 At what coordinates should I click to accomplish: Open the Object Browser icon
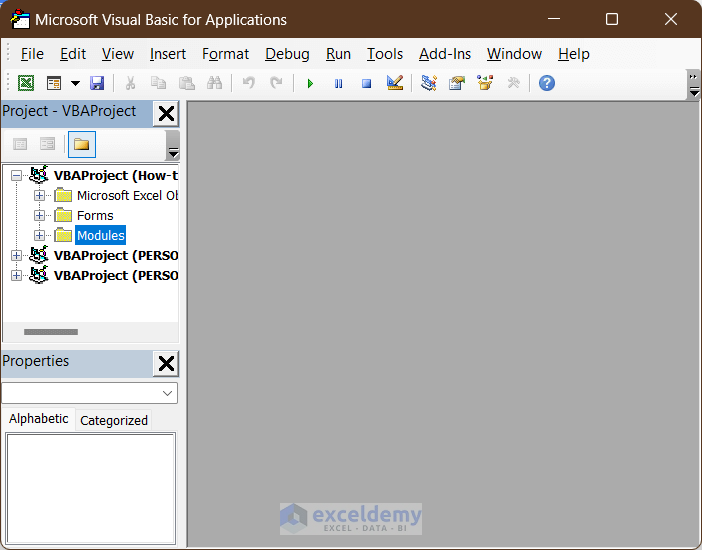(485, 83)
